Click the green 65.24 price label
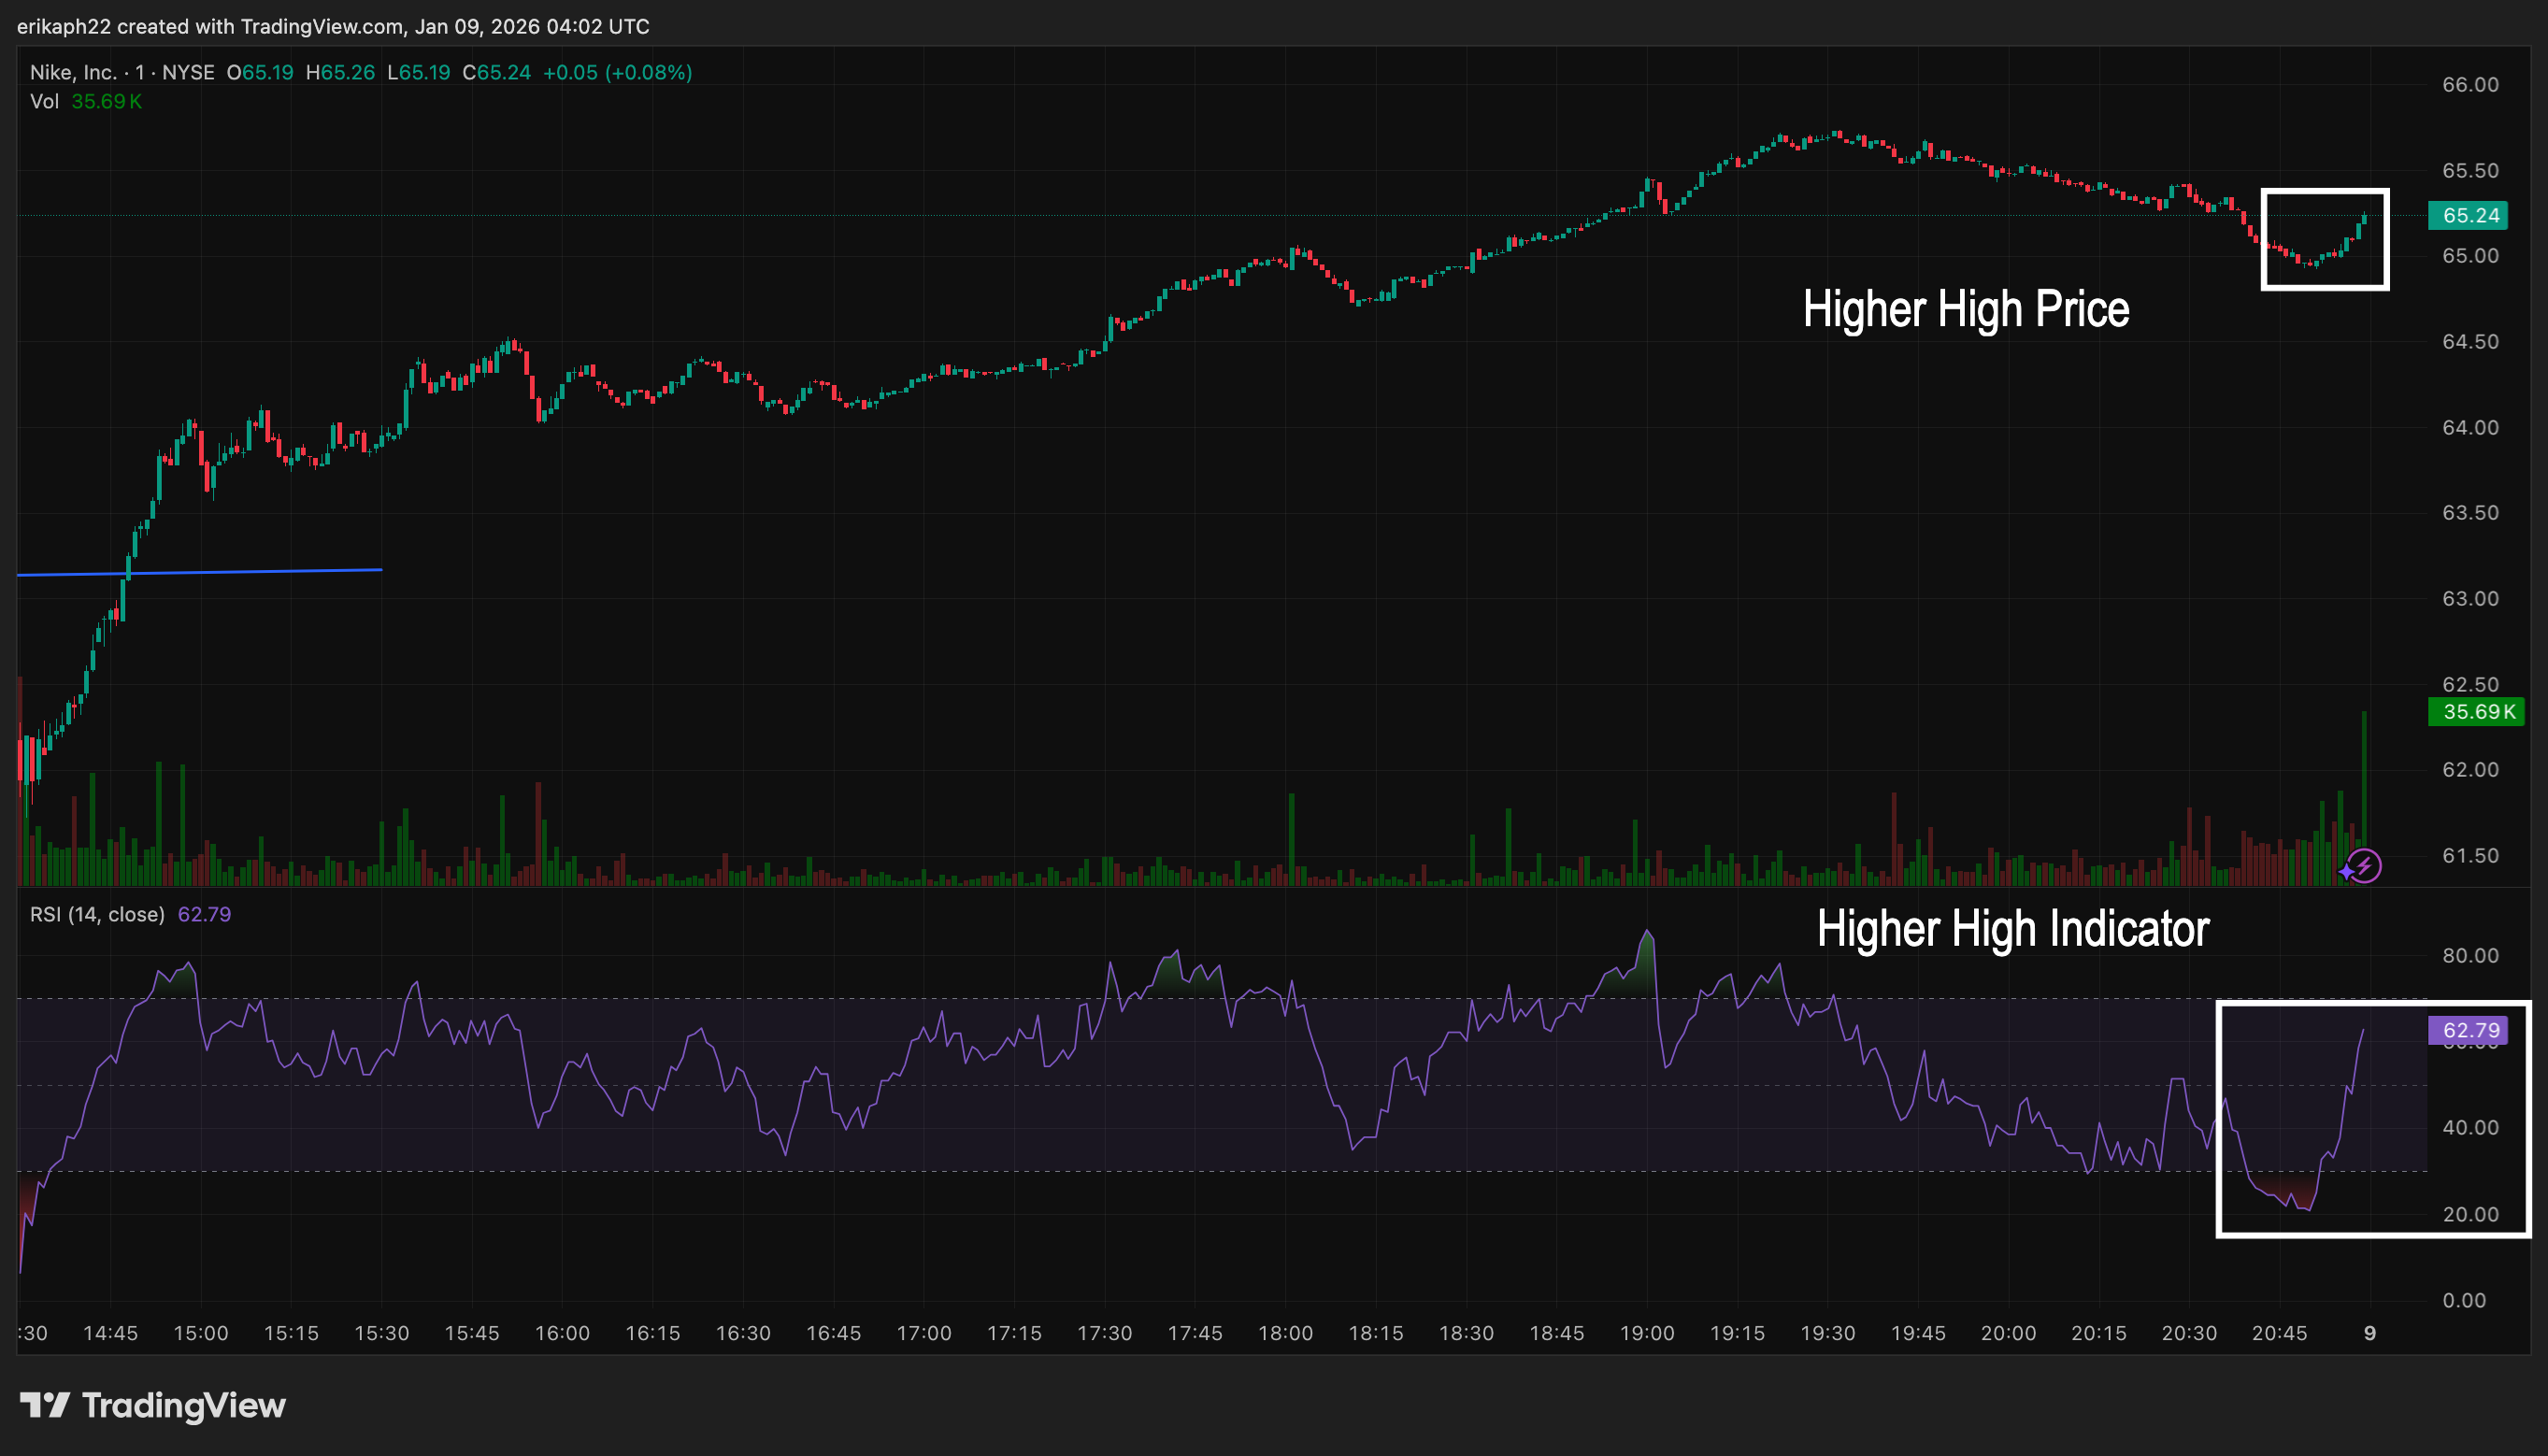Image resolution: width=2548 pixels, height=1456 pixels. (x=2468, y=215)
